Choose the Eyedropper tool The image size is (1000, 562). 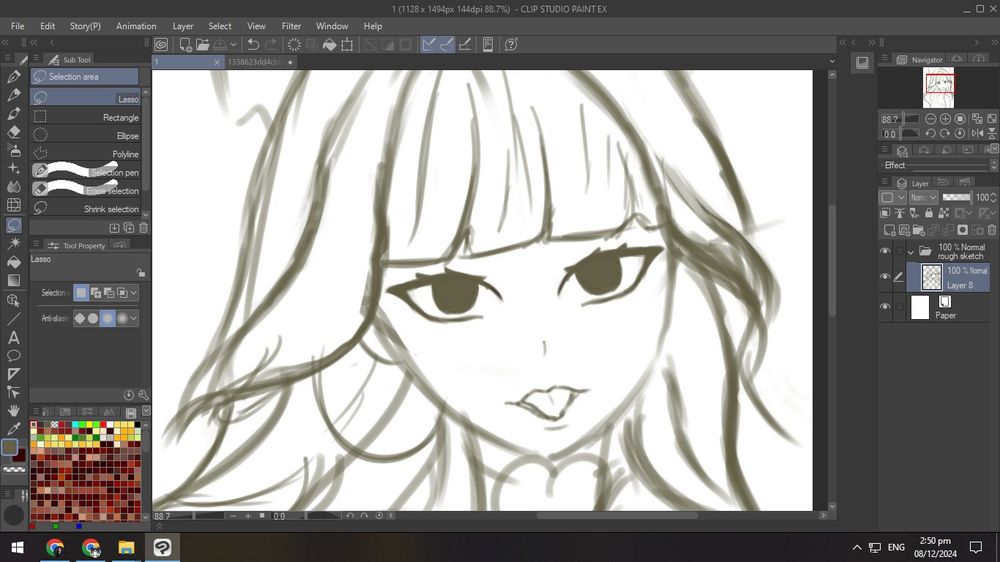(14, 429)
